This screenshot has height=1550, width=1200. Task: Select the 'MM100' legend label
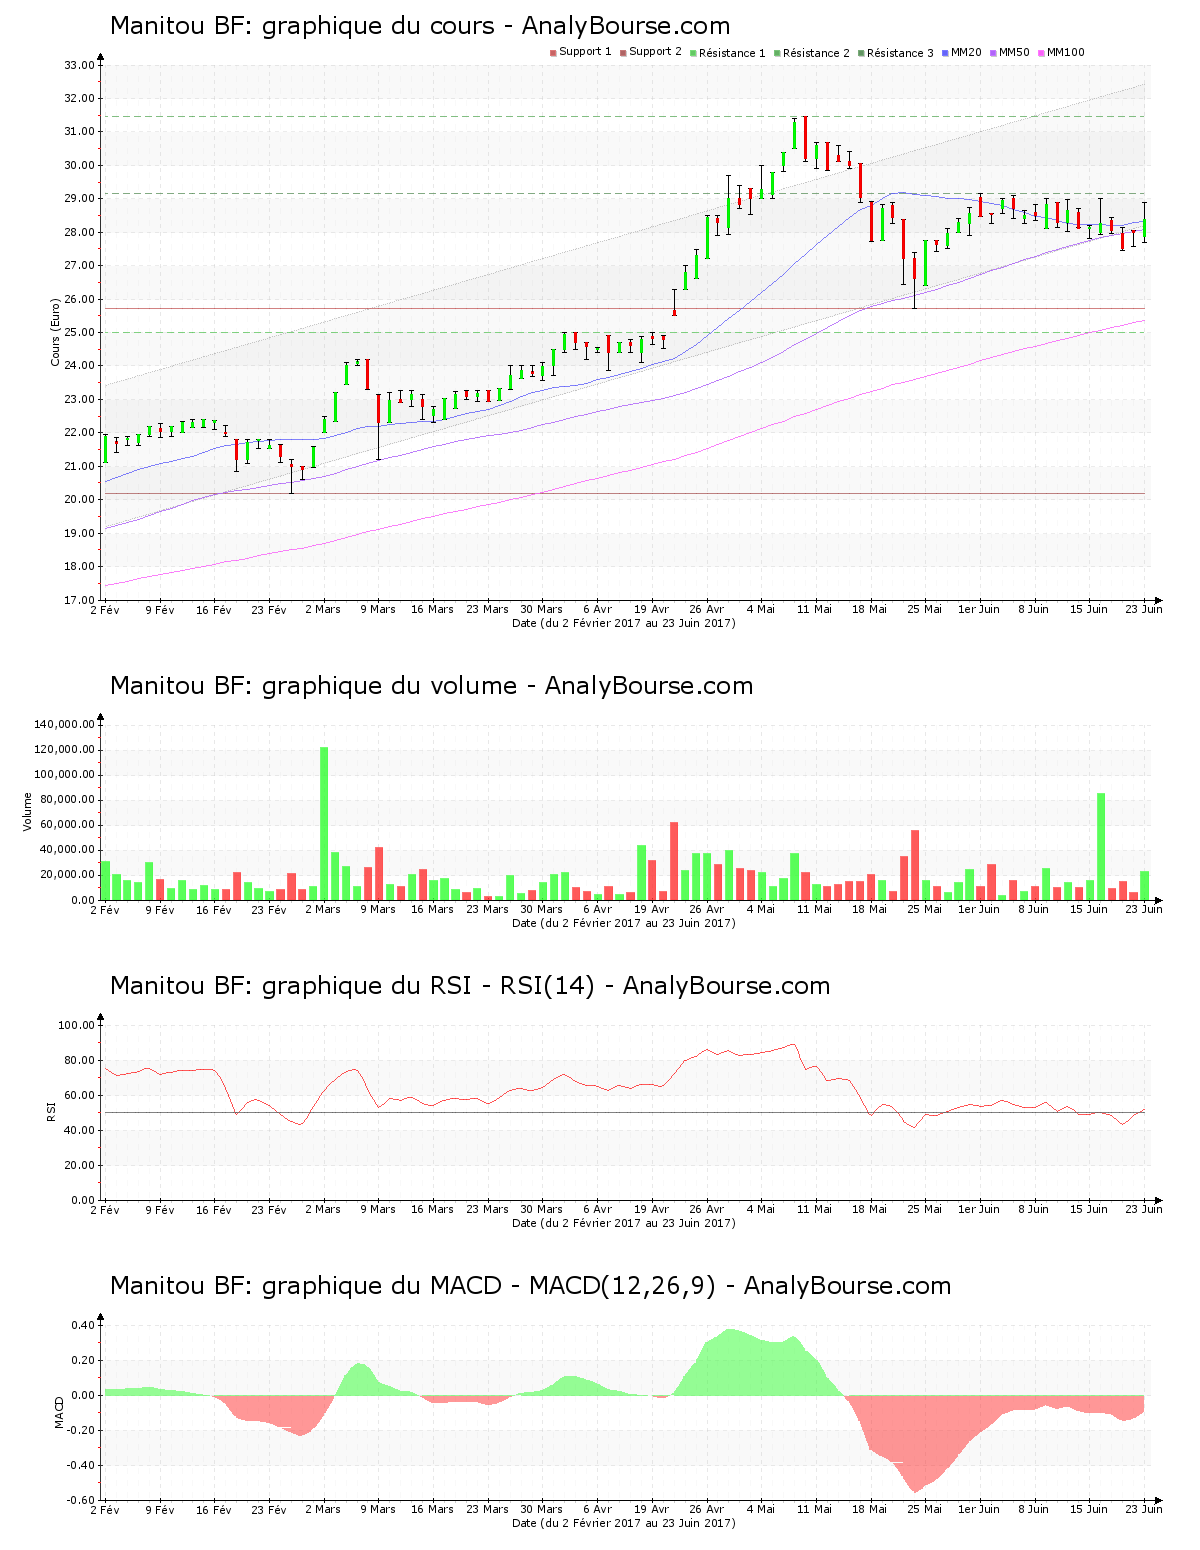click(x=1066, y=52)
